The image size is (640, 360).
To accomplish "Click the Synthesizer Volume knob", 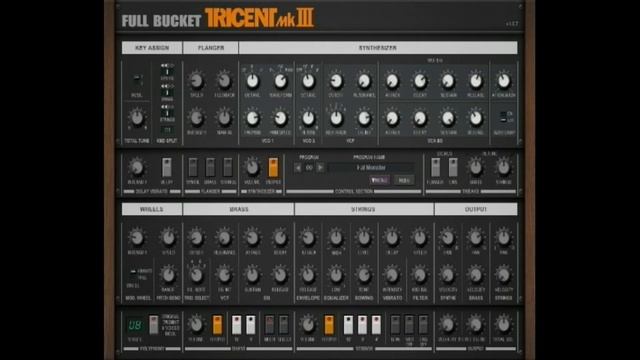I will (252, 167).
